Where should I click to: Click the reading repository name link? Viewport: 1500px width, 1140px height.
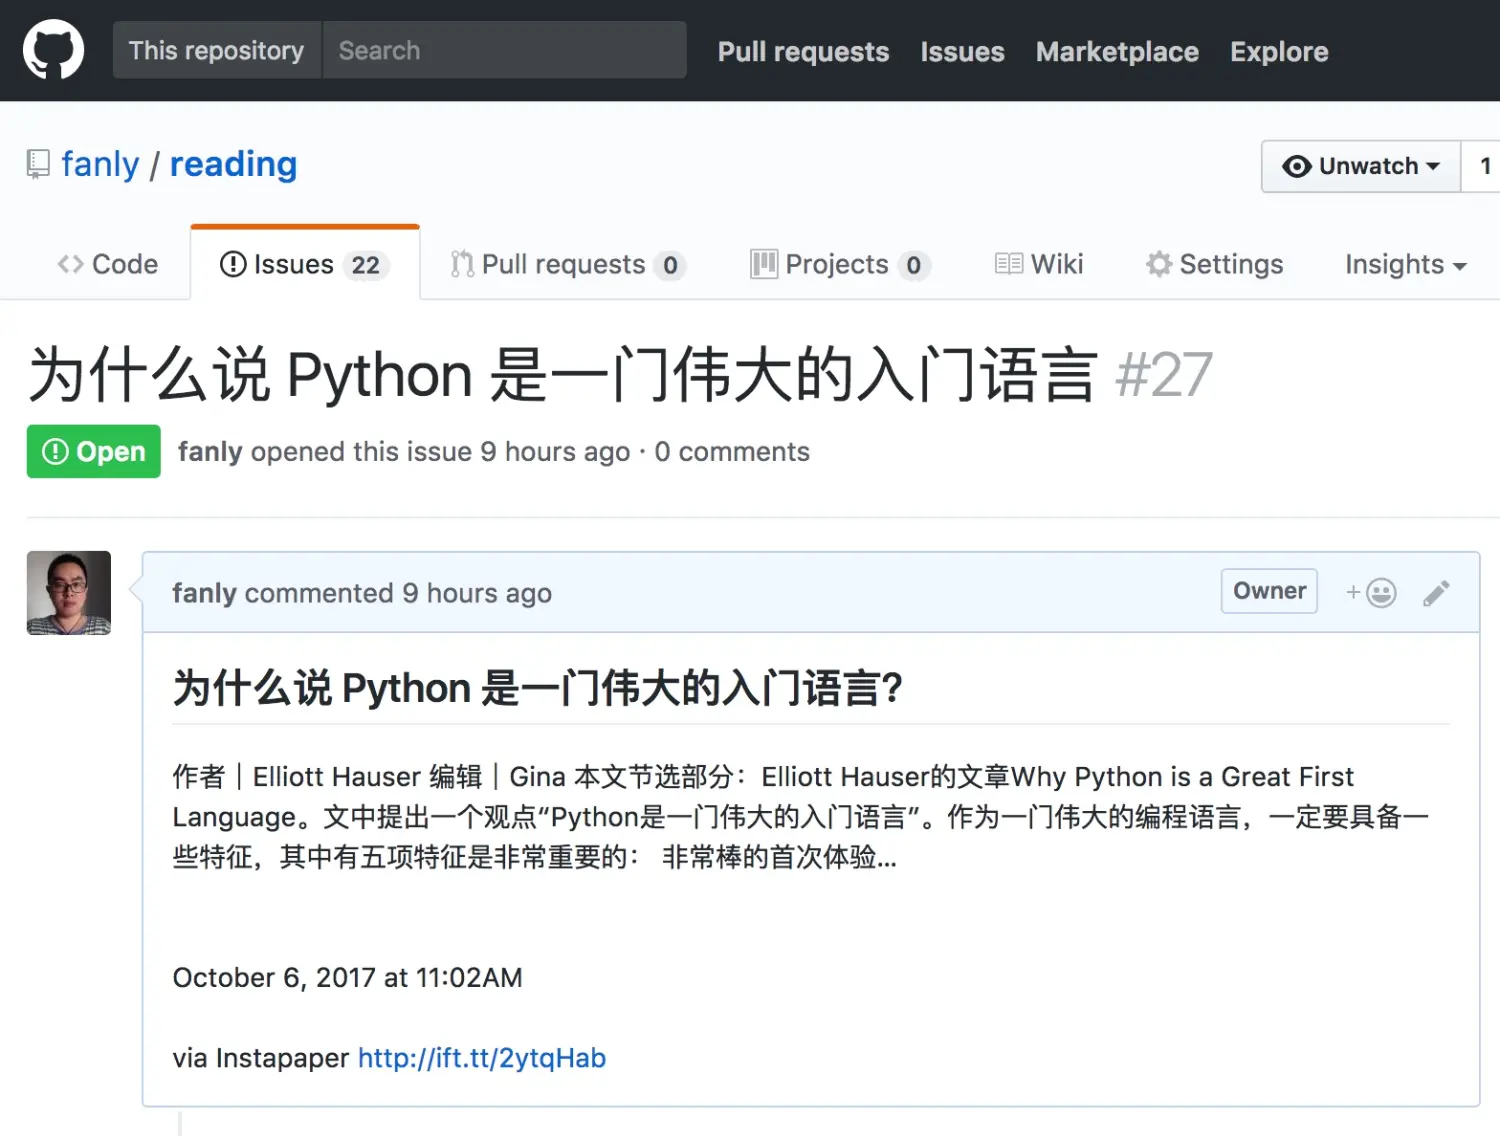coord(233,164)
